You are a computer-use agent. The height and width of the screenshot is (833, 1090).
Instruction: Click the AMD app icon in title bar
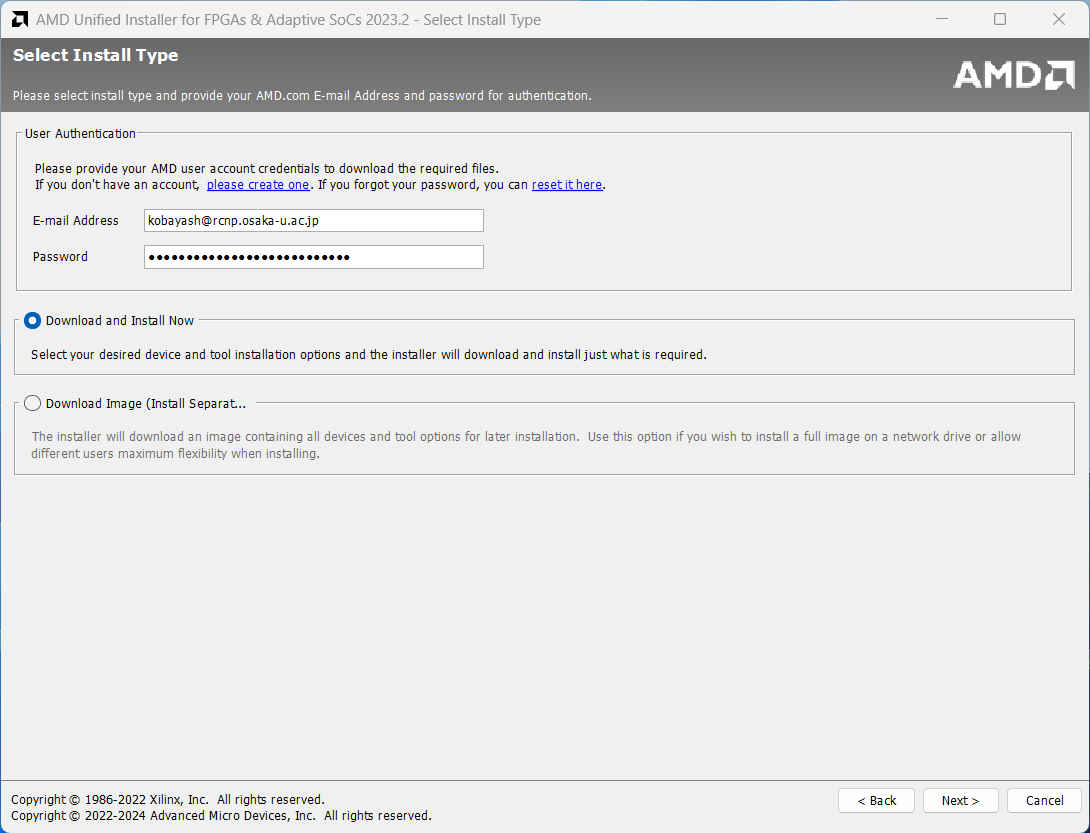coord(19,20)
